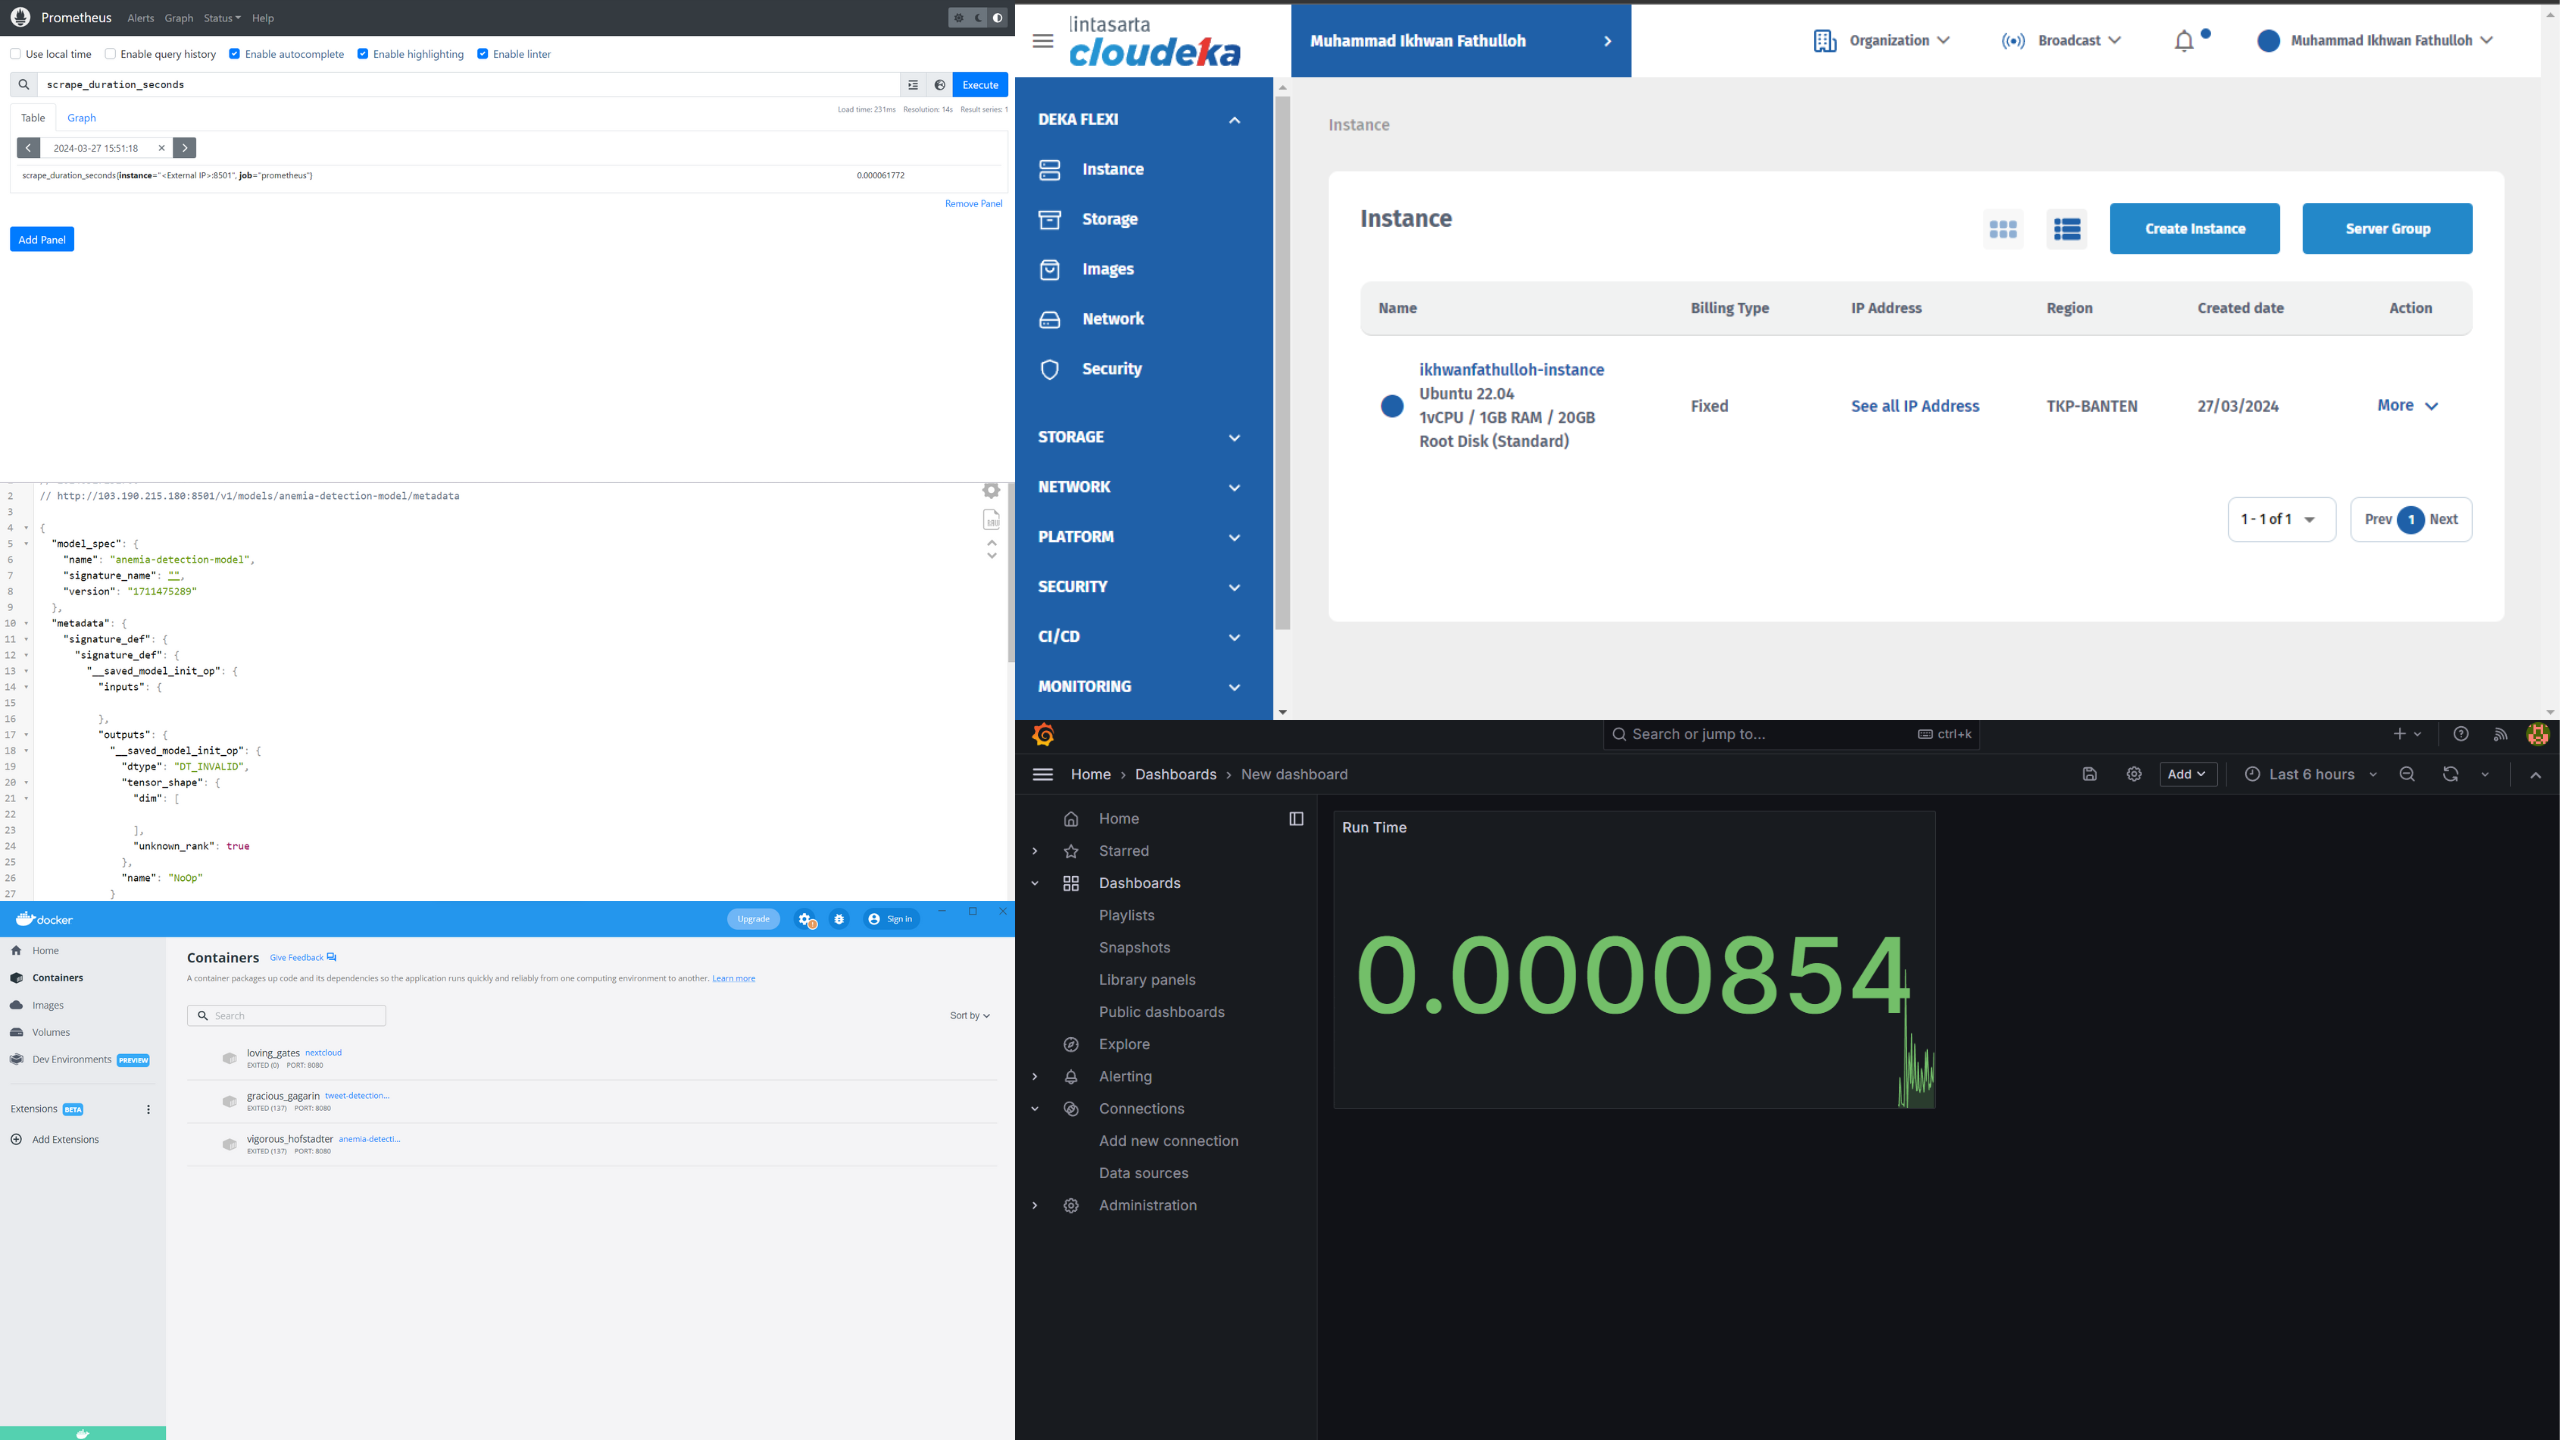Click the Grafana logo icon
Image resolution: width=2560 pixels, height=1440 pixels.
click(1043, 735)
